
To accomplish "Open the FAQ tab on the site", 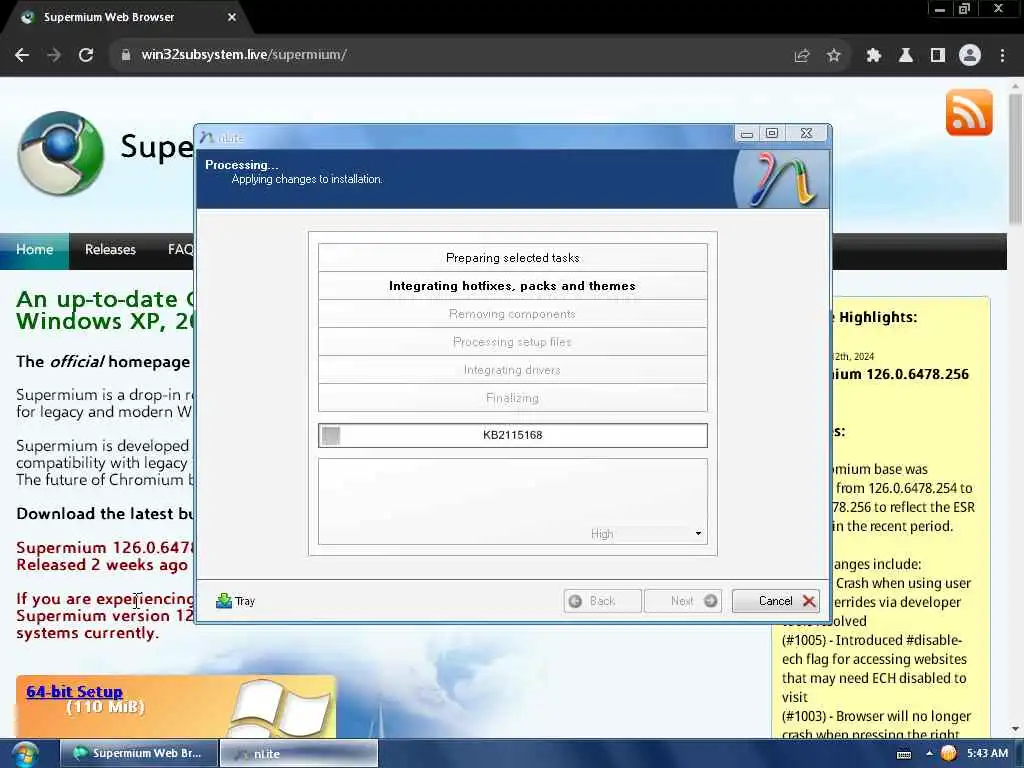I will pyautogui.click(x=178, y=250).
